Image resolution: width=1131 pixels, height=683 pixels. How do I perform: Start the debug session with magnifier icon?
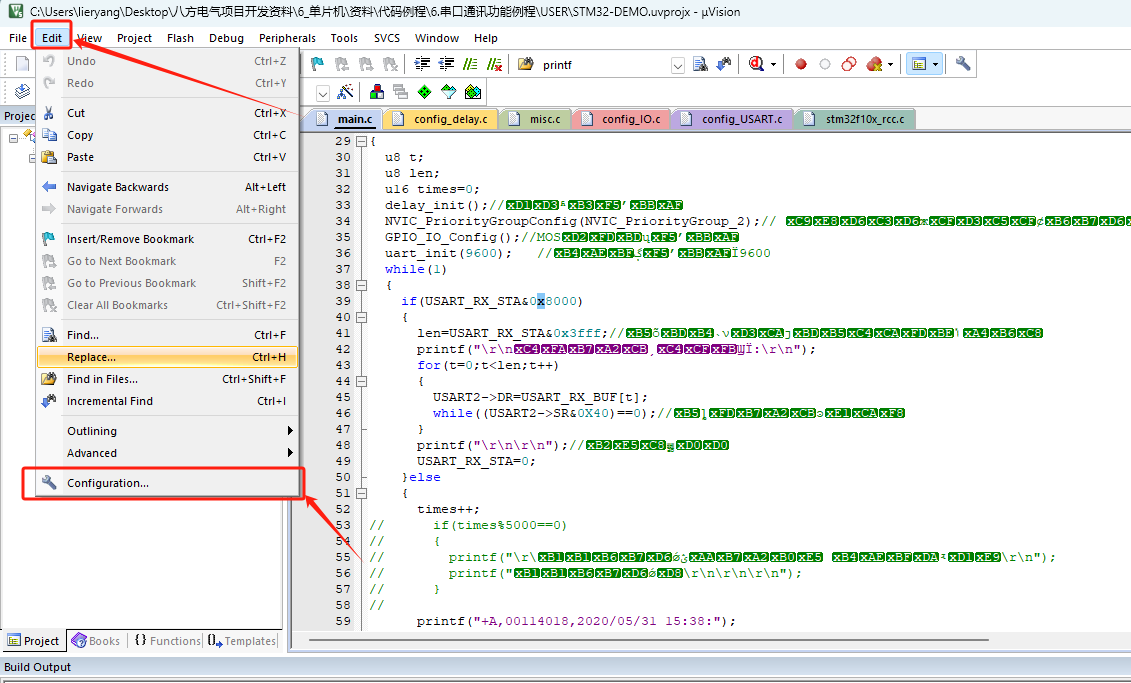pos(756,64)
